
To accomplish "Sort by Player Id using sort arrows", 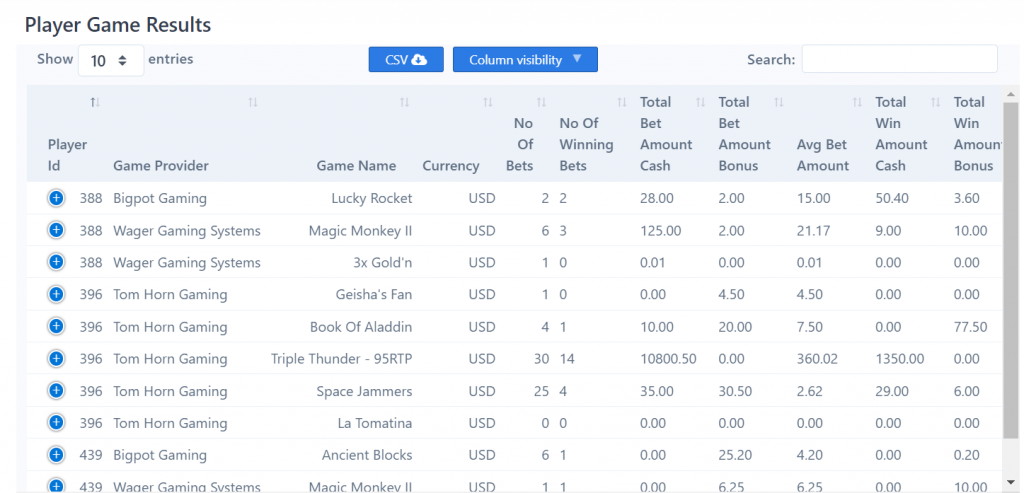I will [x=95, y=102].
